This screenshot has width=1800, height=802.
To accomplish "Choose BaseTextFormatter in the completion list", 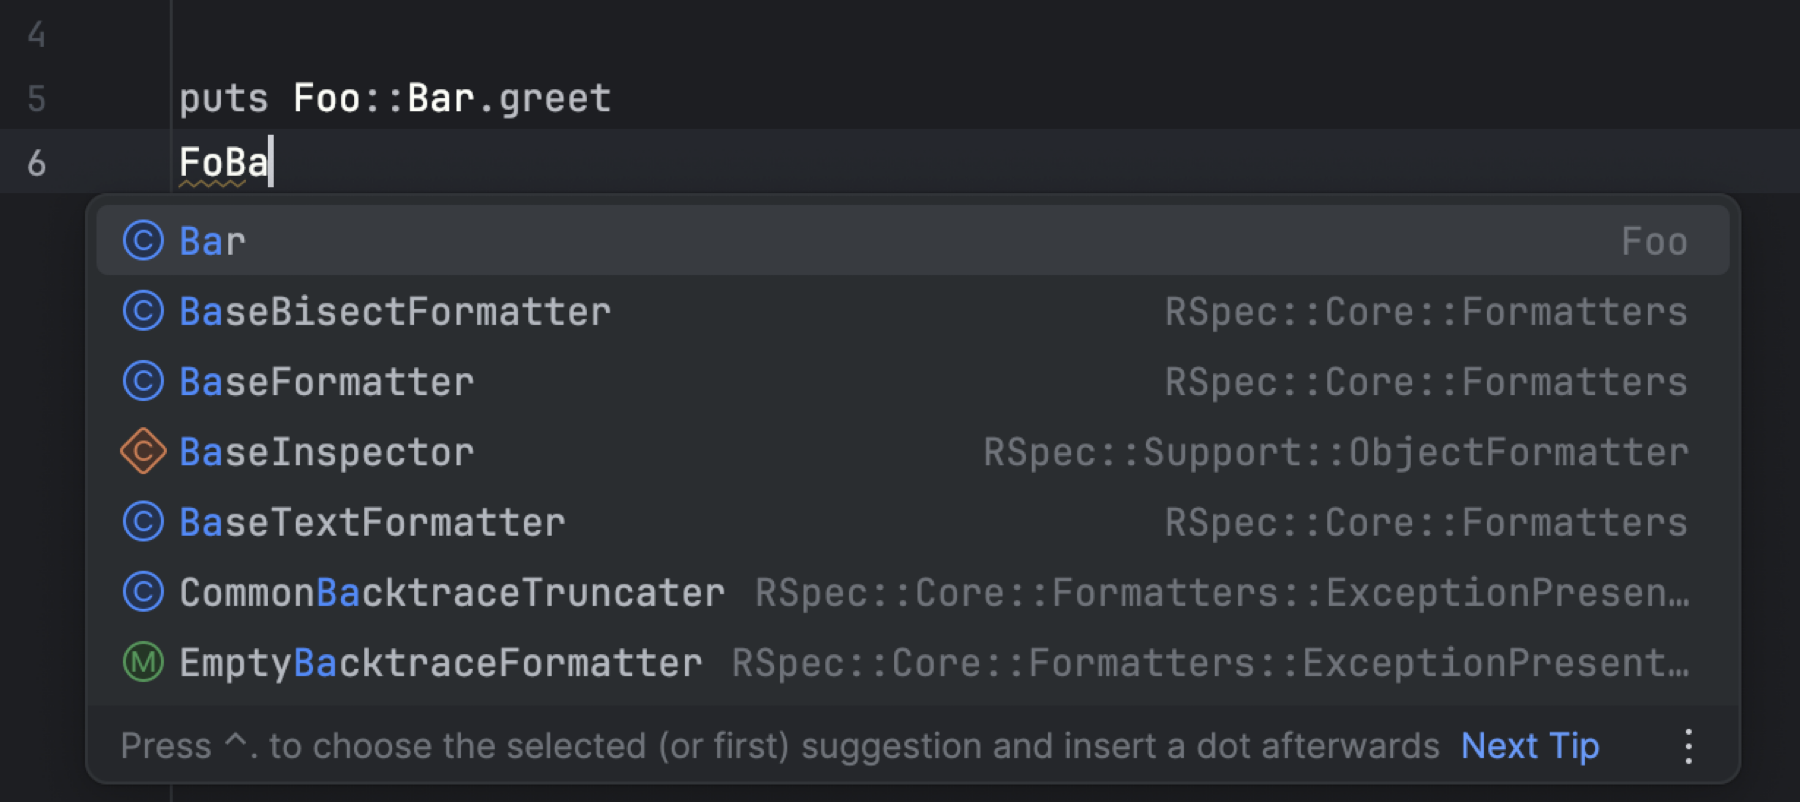I will point(372,523).
